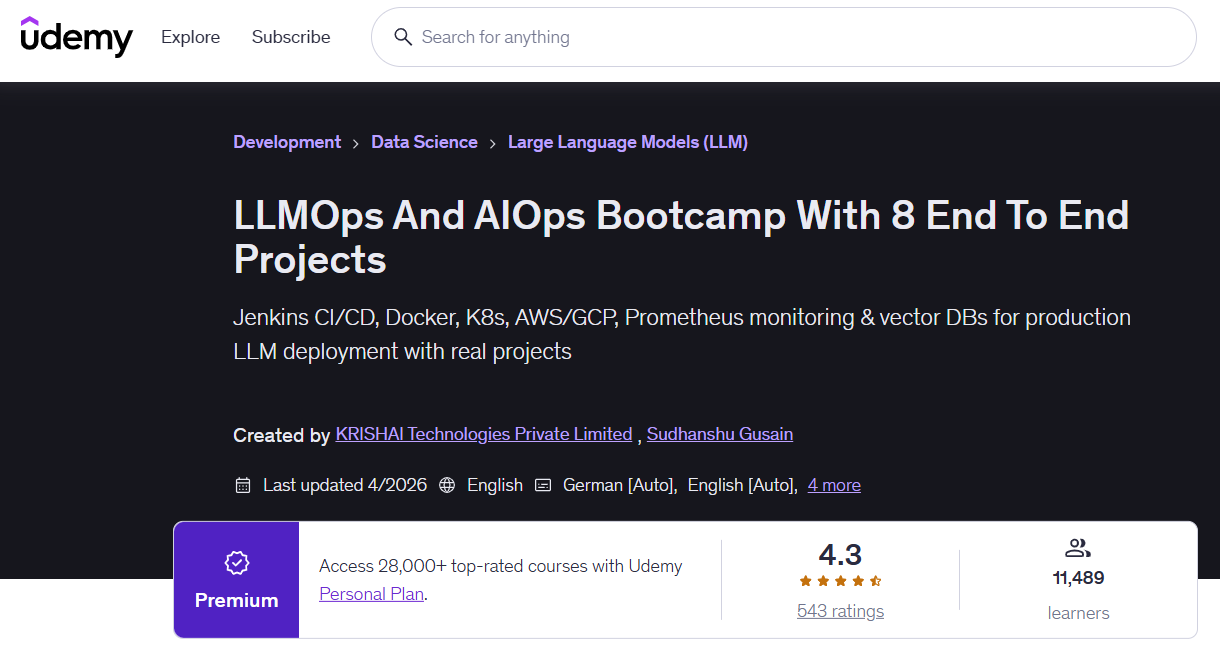The width and height of the screenshot is (1220, 671).
Task: Click the Created by label
Action: pos(281,435)
